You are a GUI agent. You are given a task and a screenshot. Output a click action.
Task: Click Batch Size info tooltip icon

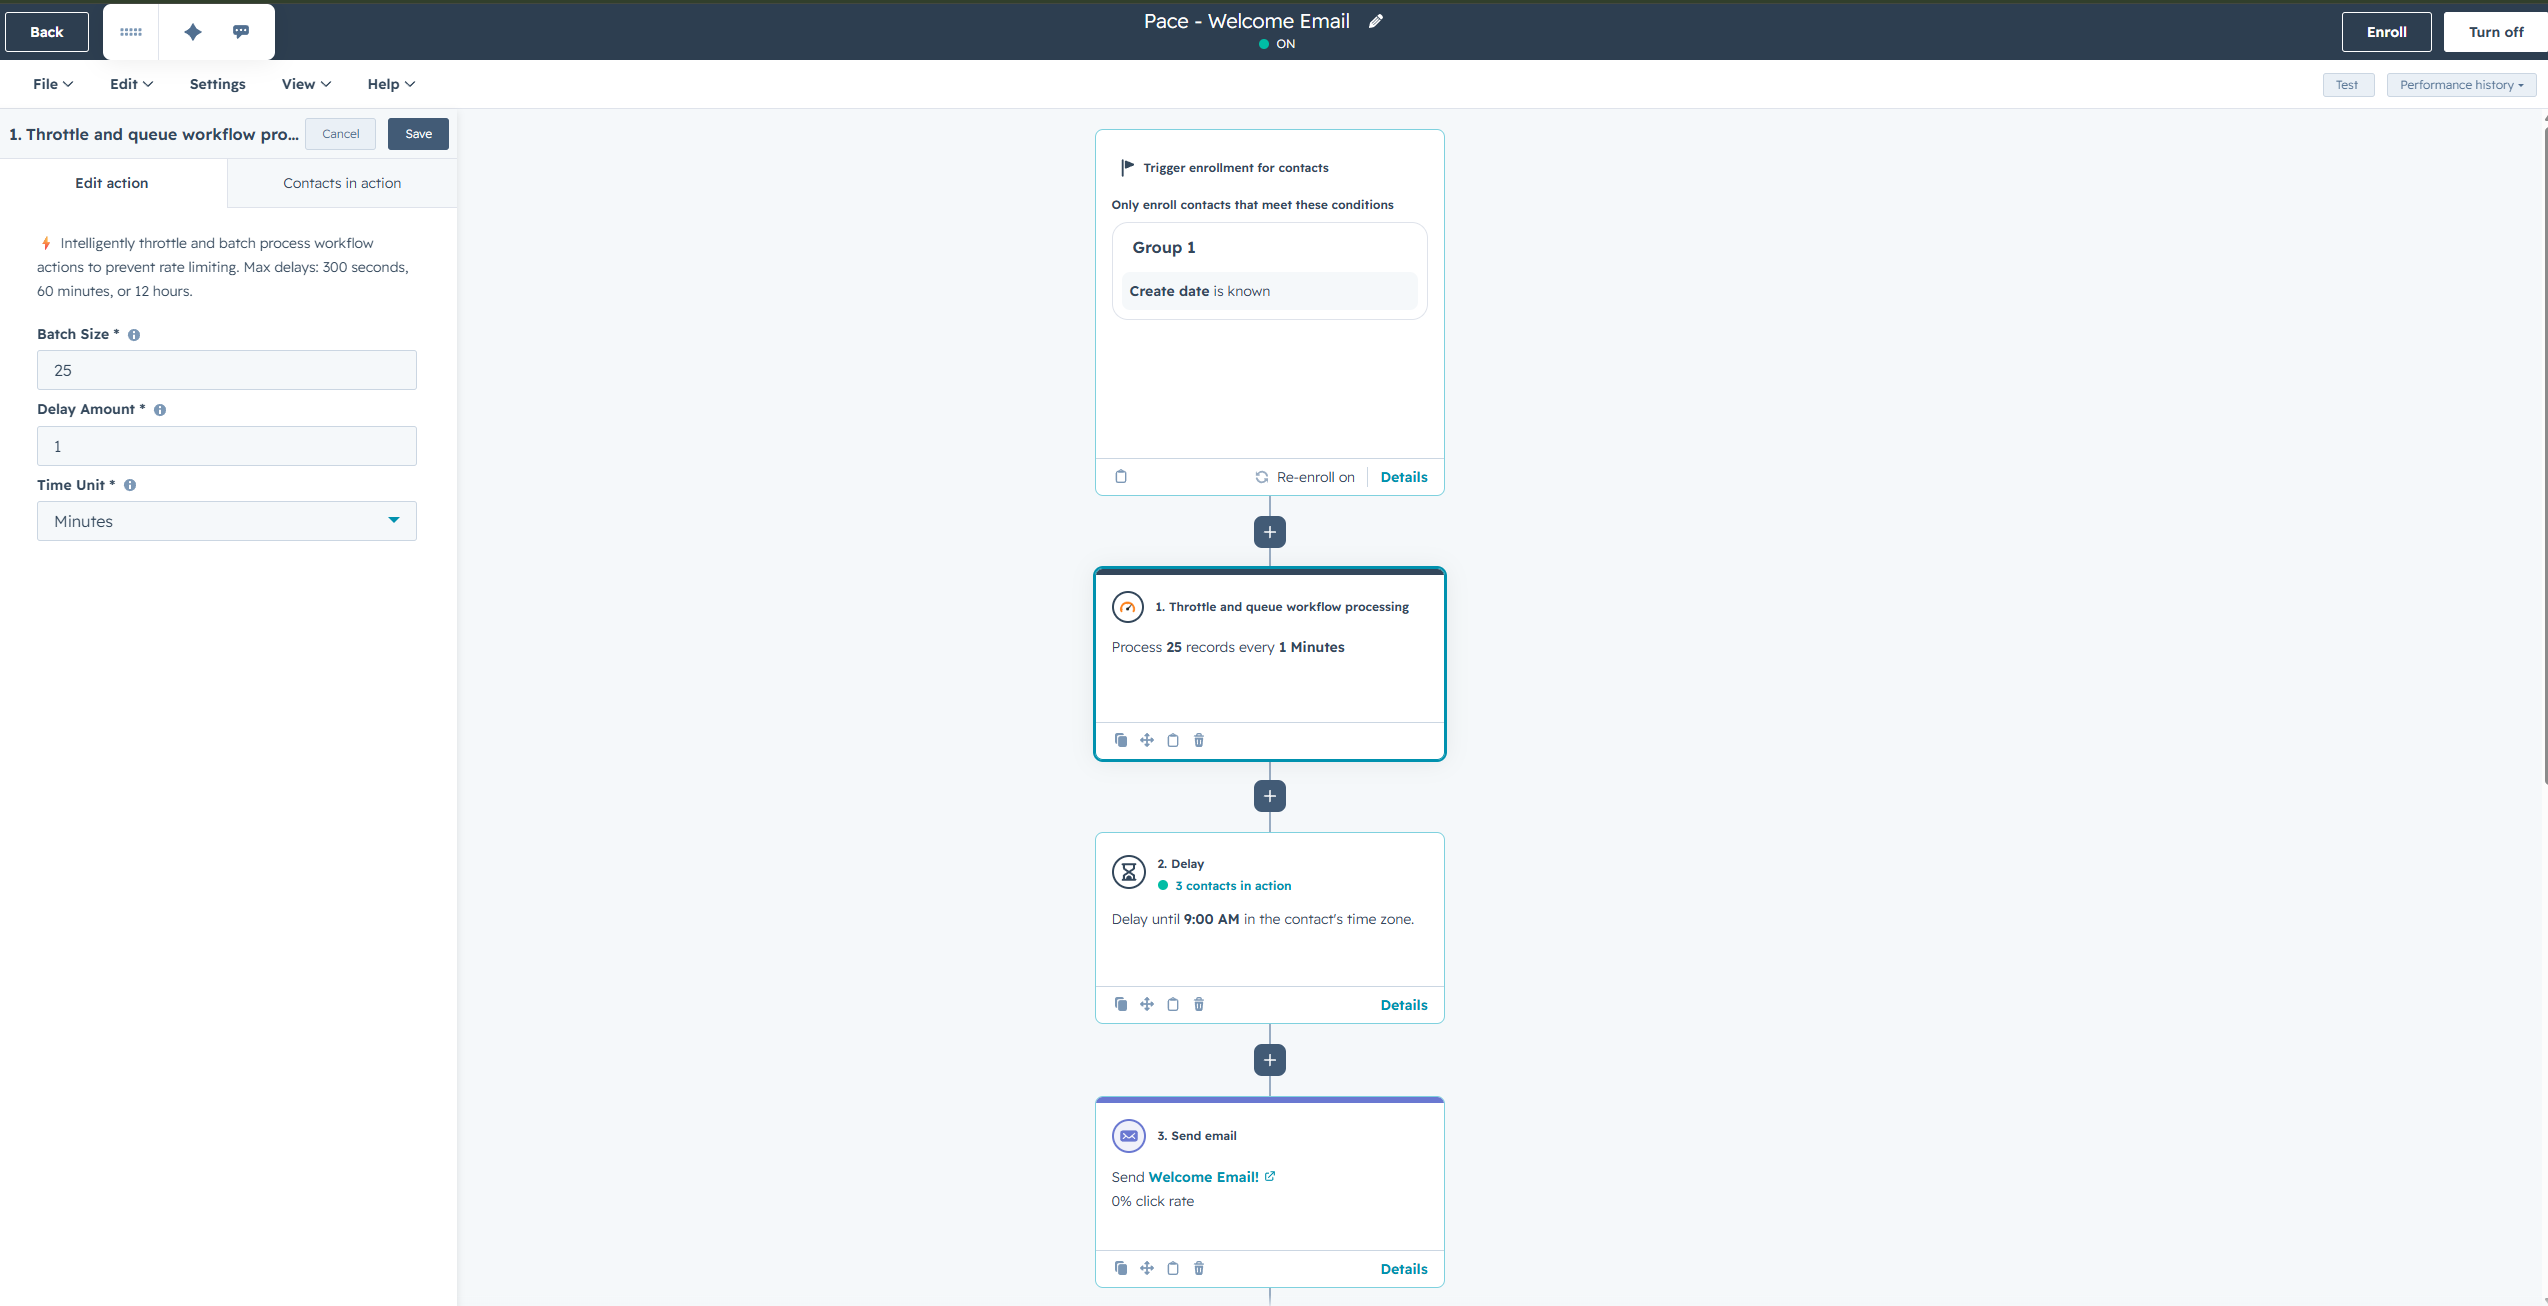point(134,335)
